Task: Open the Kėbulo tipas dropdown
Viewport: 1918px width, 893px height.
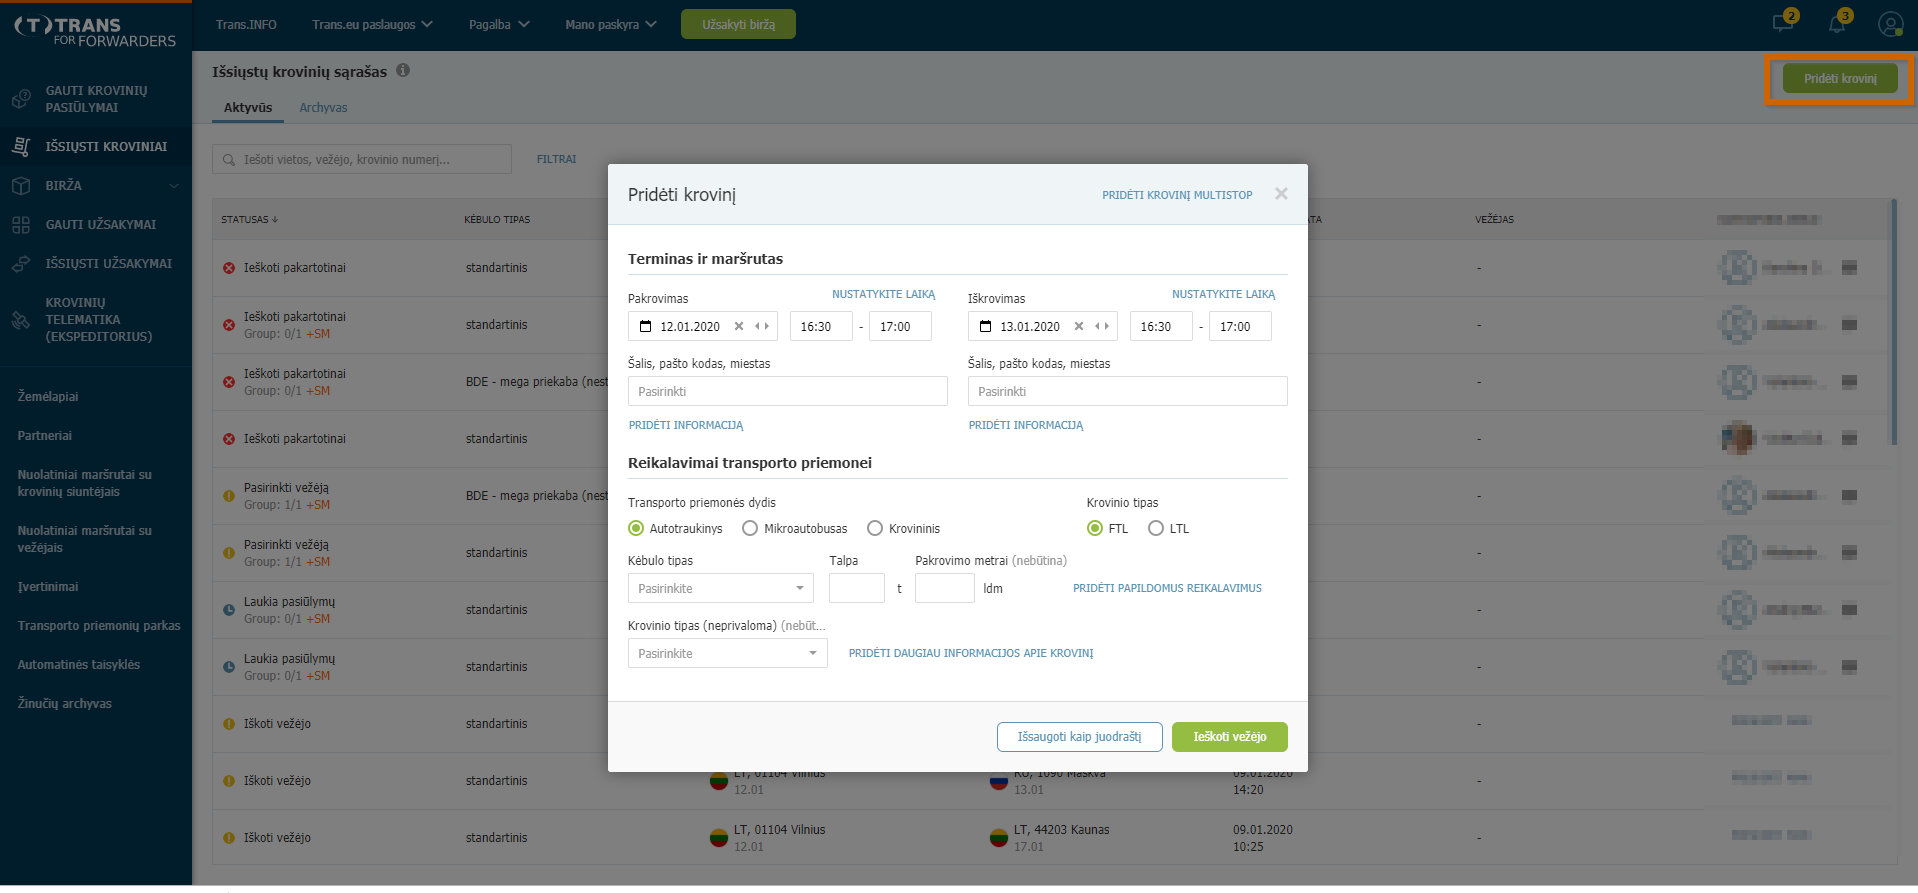Action: 721,588
